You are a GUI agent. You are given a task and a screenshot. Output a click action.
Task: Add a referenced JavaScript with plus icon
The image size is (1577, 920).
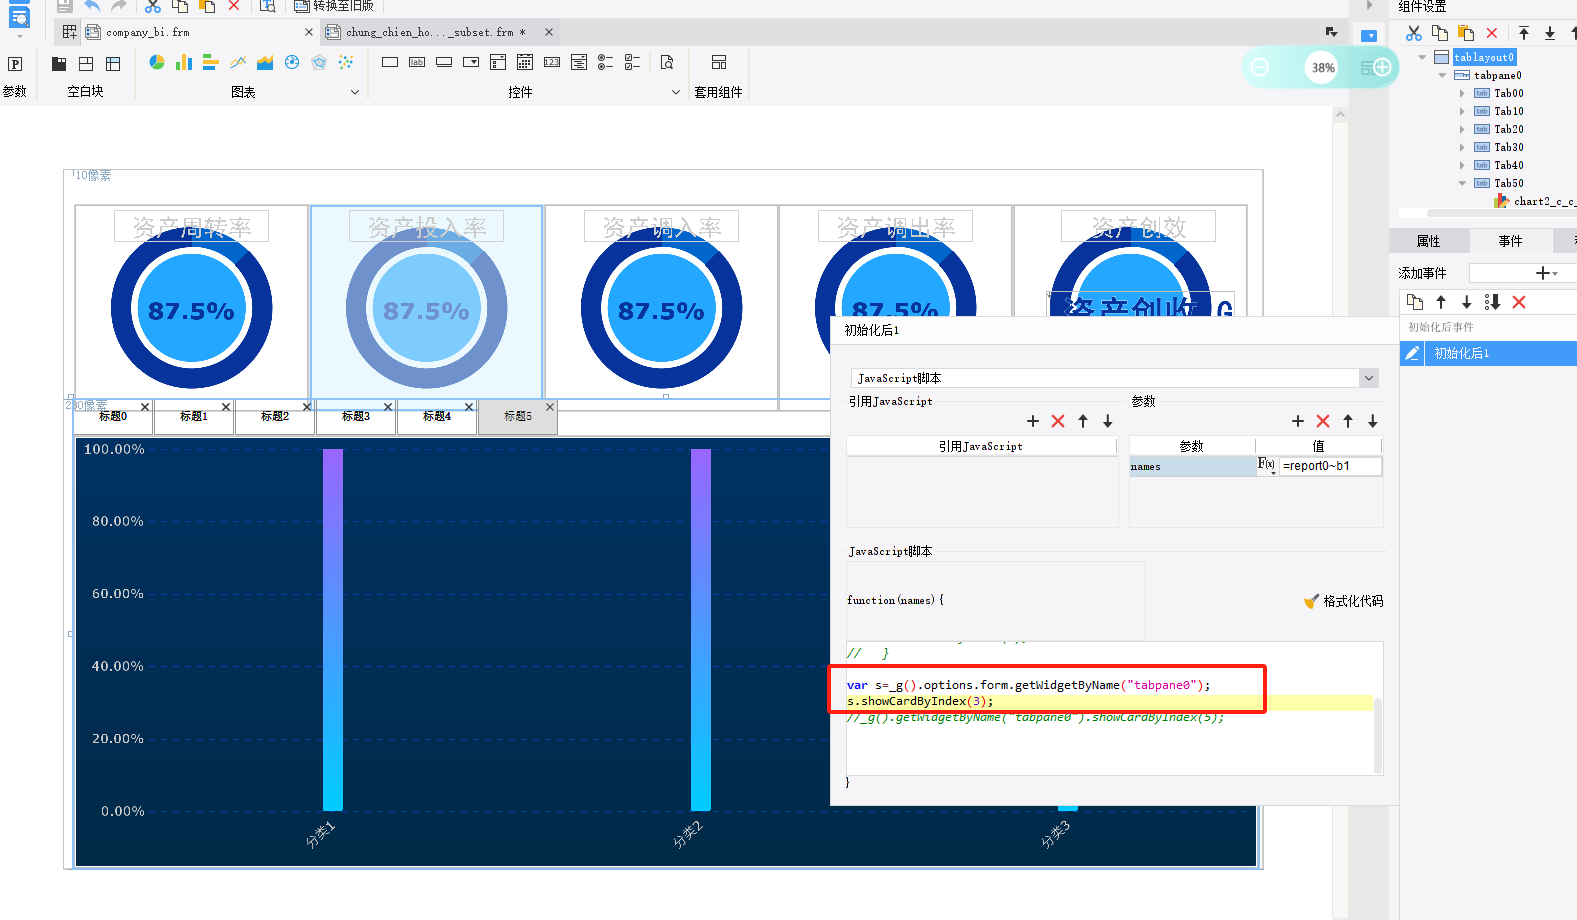[1033, 421]
